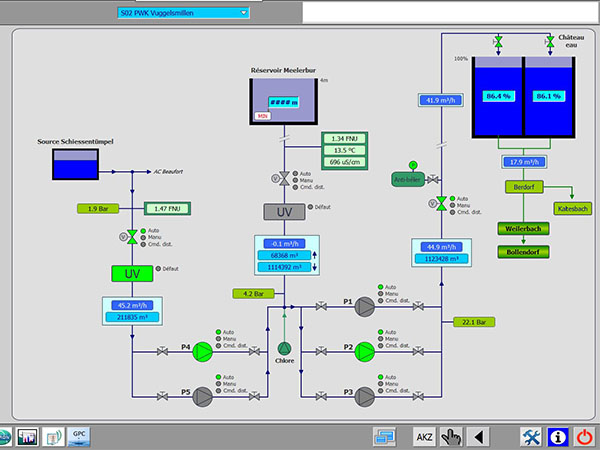Select running pump P4 symbol
This screenshot has height=450, width=600.
pyautogui.click(x=202, y=351)
